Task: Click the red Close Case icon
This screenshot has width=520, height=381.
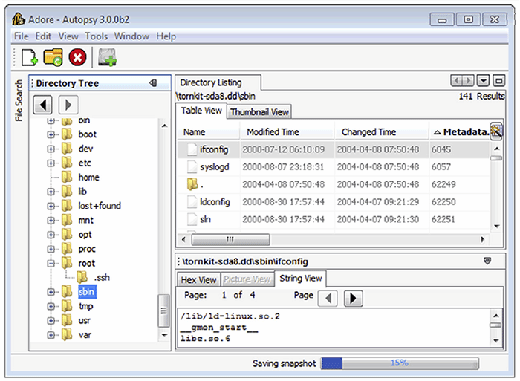Action: [x=77, y=57]
